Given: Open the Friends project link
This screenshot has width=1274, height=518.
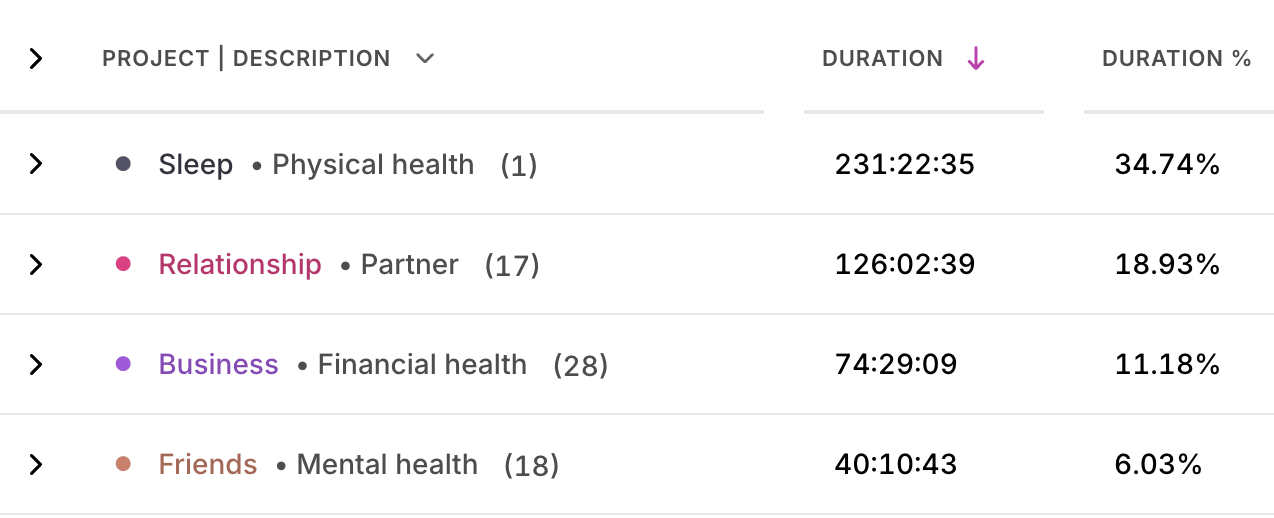Looking at the screenshot, I should click(x=208, y=464).
